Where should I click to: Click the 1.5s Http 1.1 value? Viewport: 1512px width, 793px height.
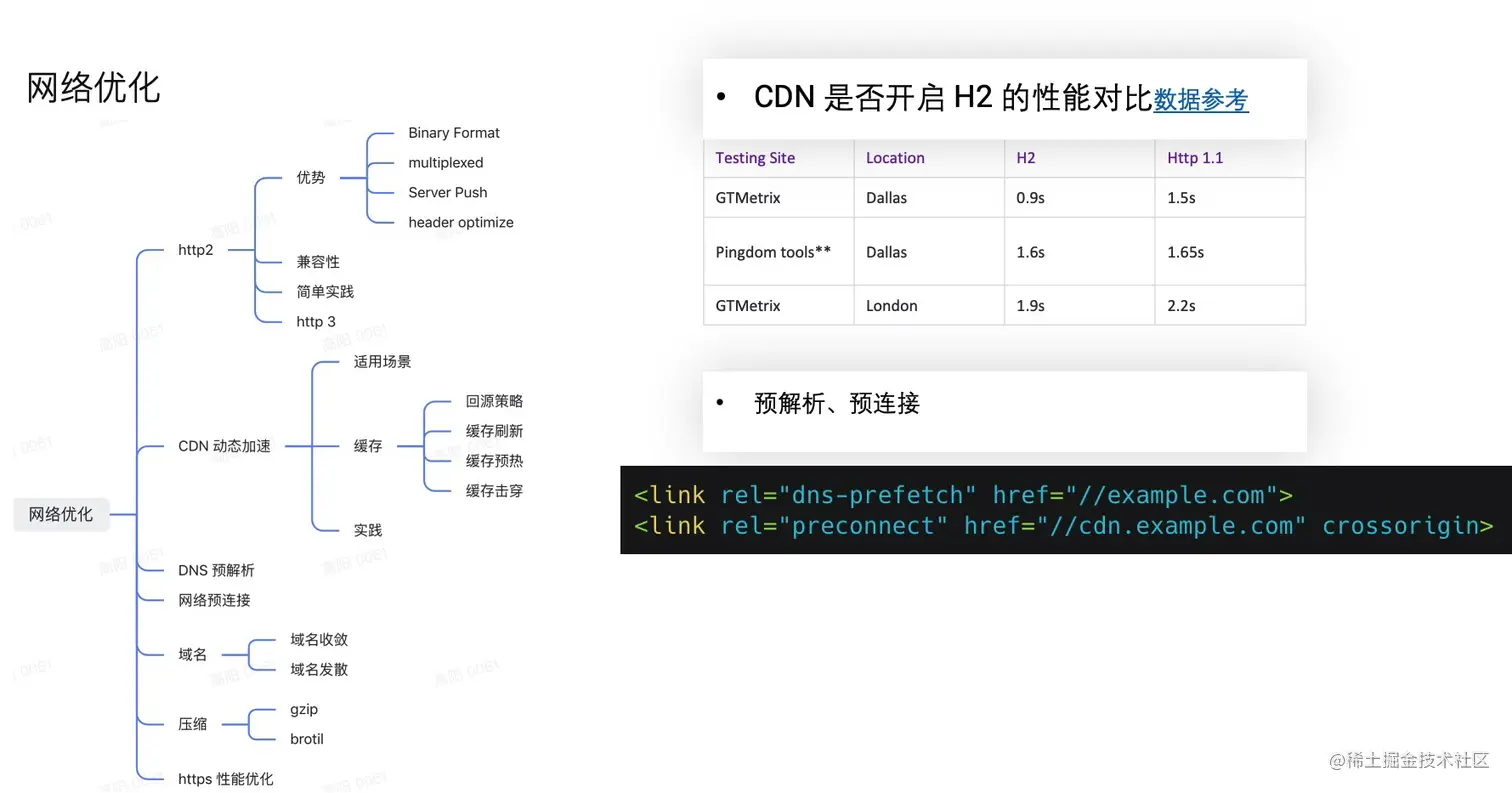point(1181,198)
